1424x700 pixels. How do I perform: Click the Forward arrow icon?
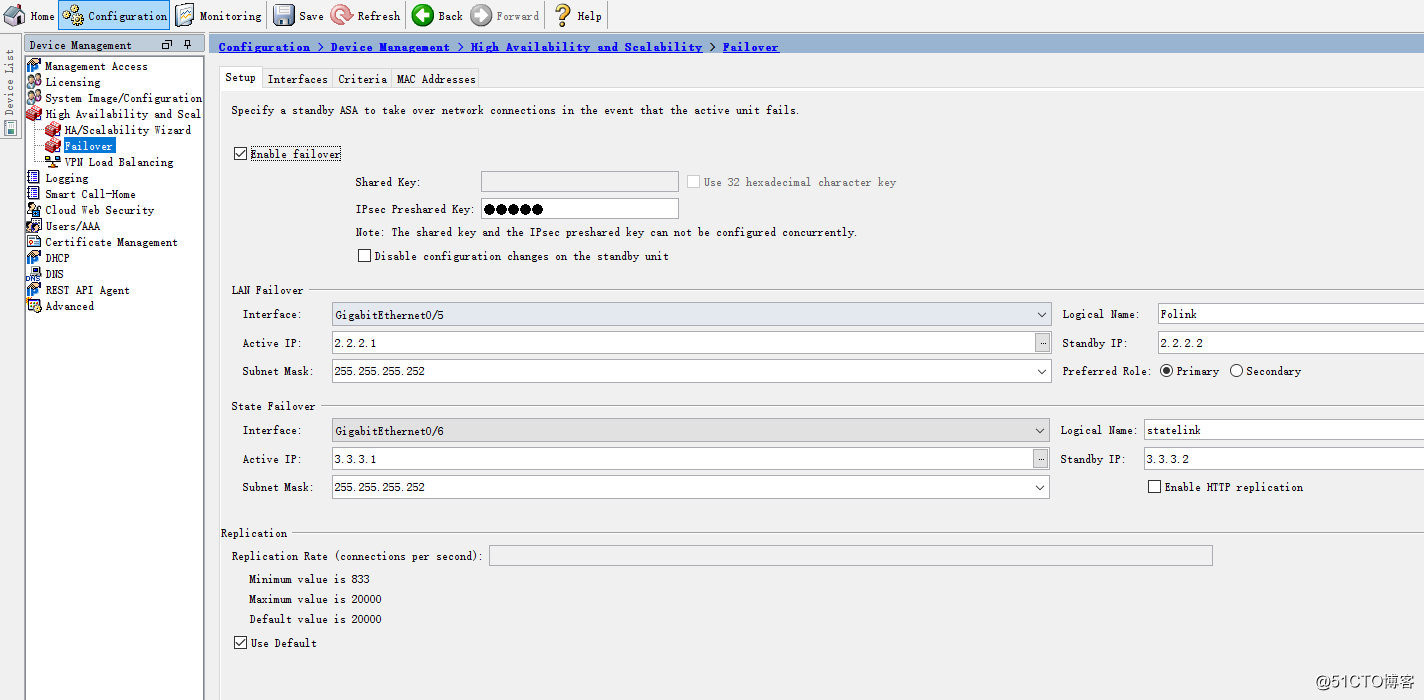click(481, 15)
